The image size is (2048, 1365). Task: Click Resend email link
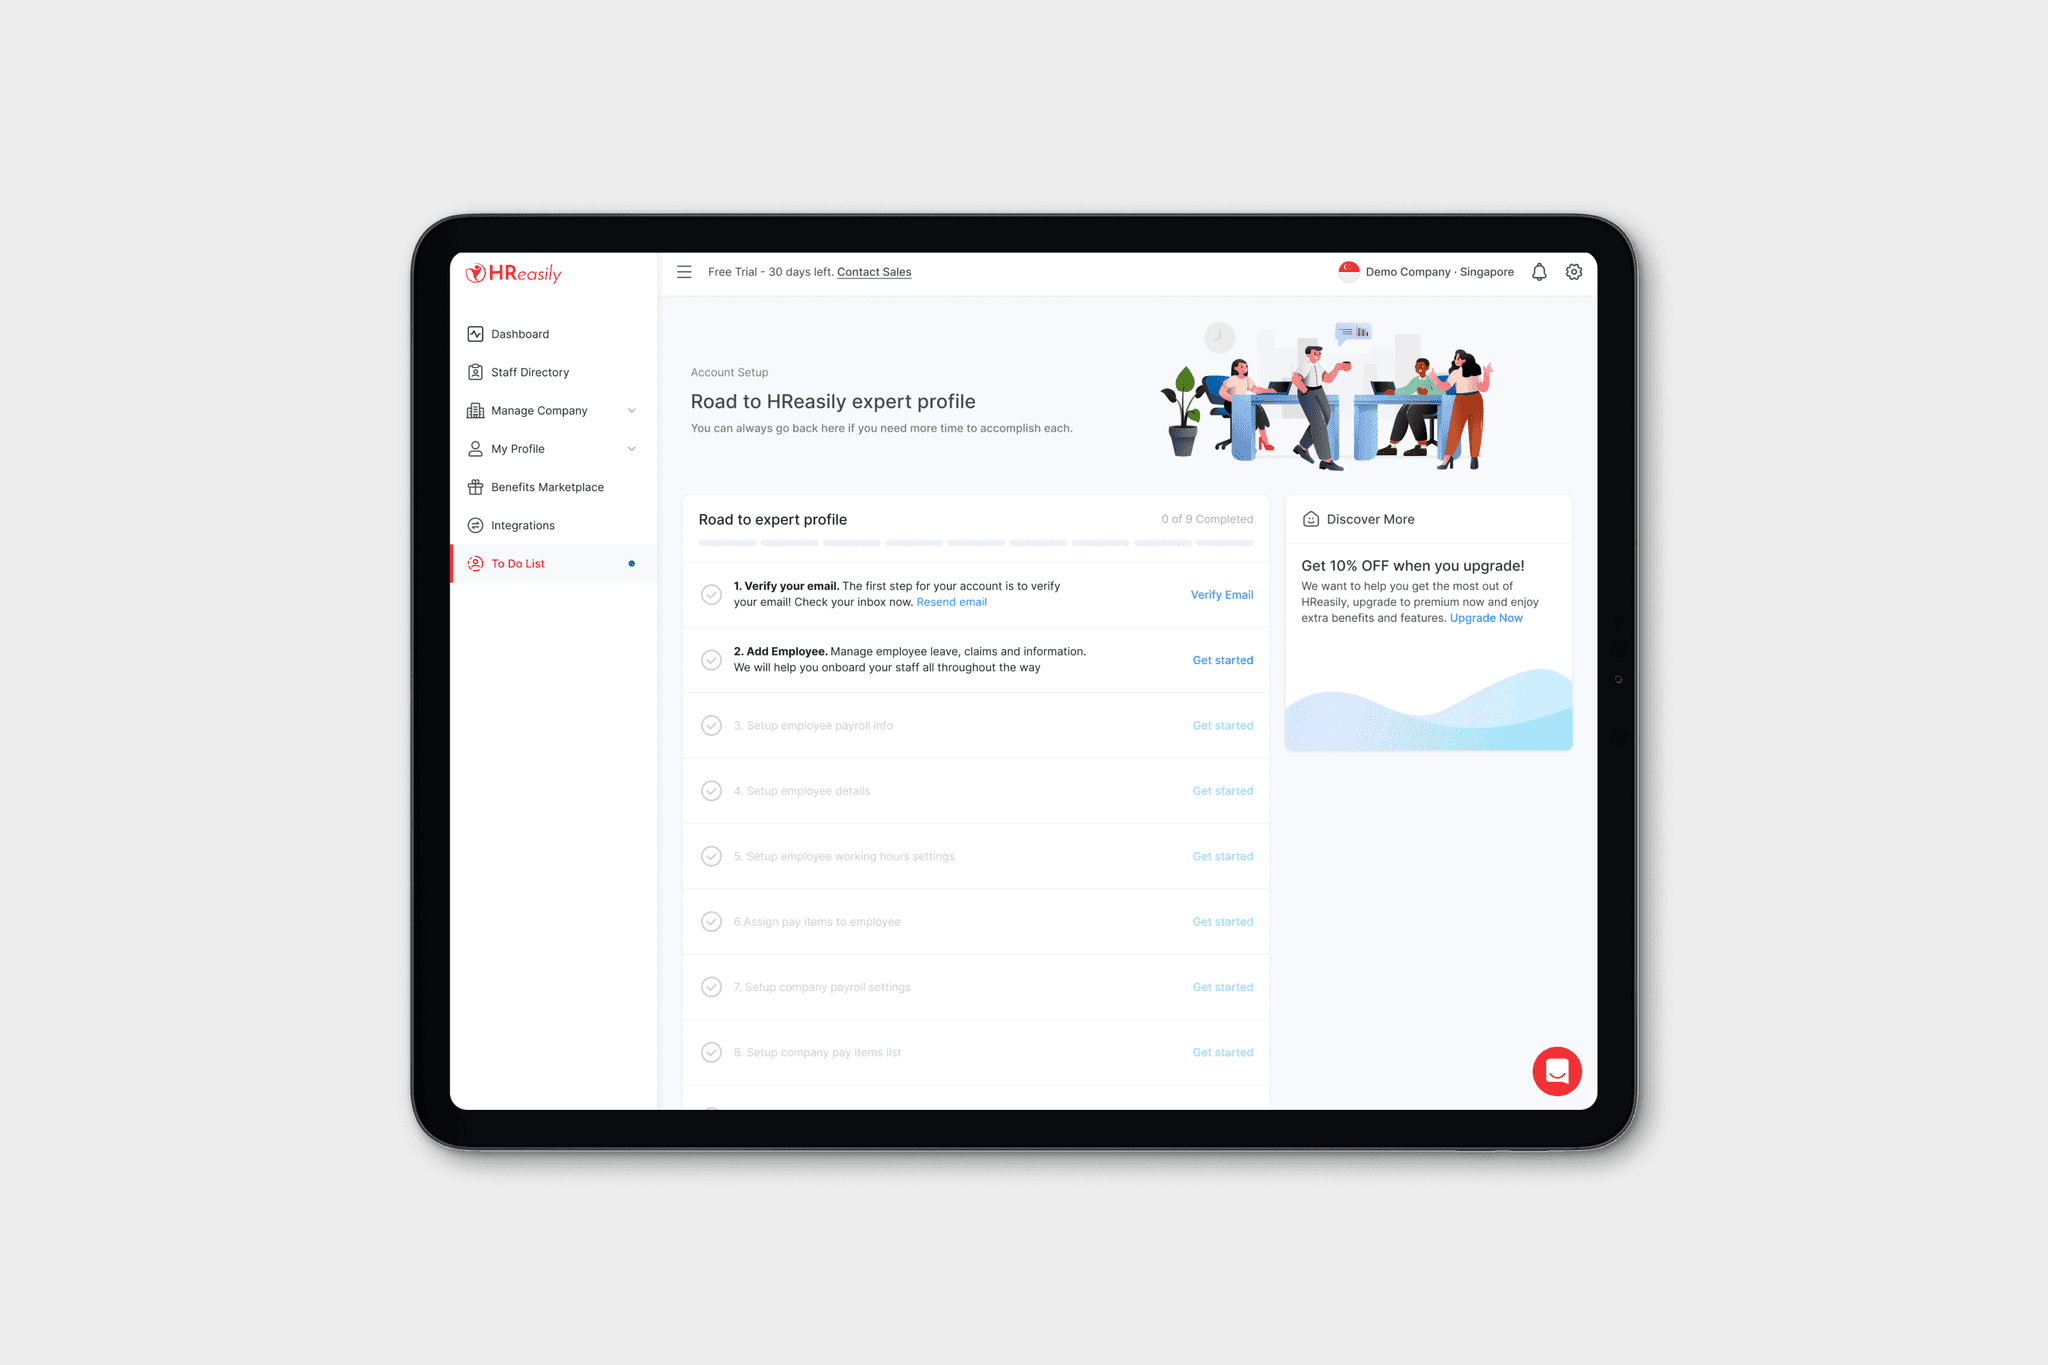click(949, 602)
